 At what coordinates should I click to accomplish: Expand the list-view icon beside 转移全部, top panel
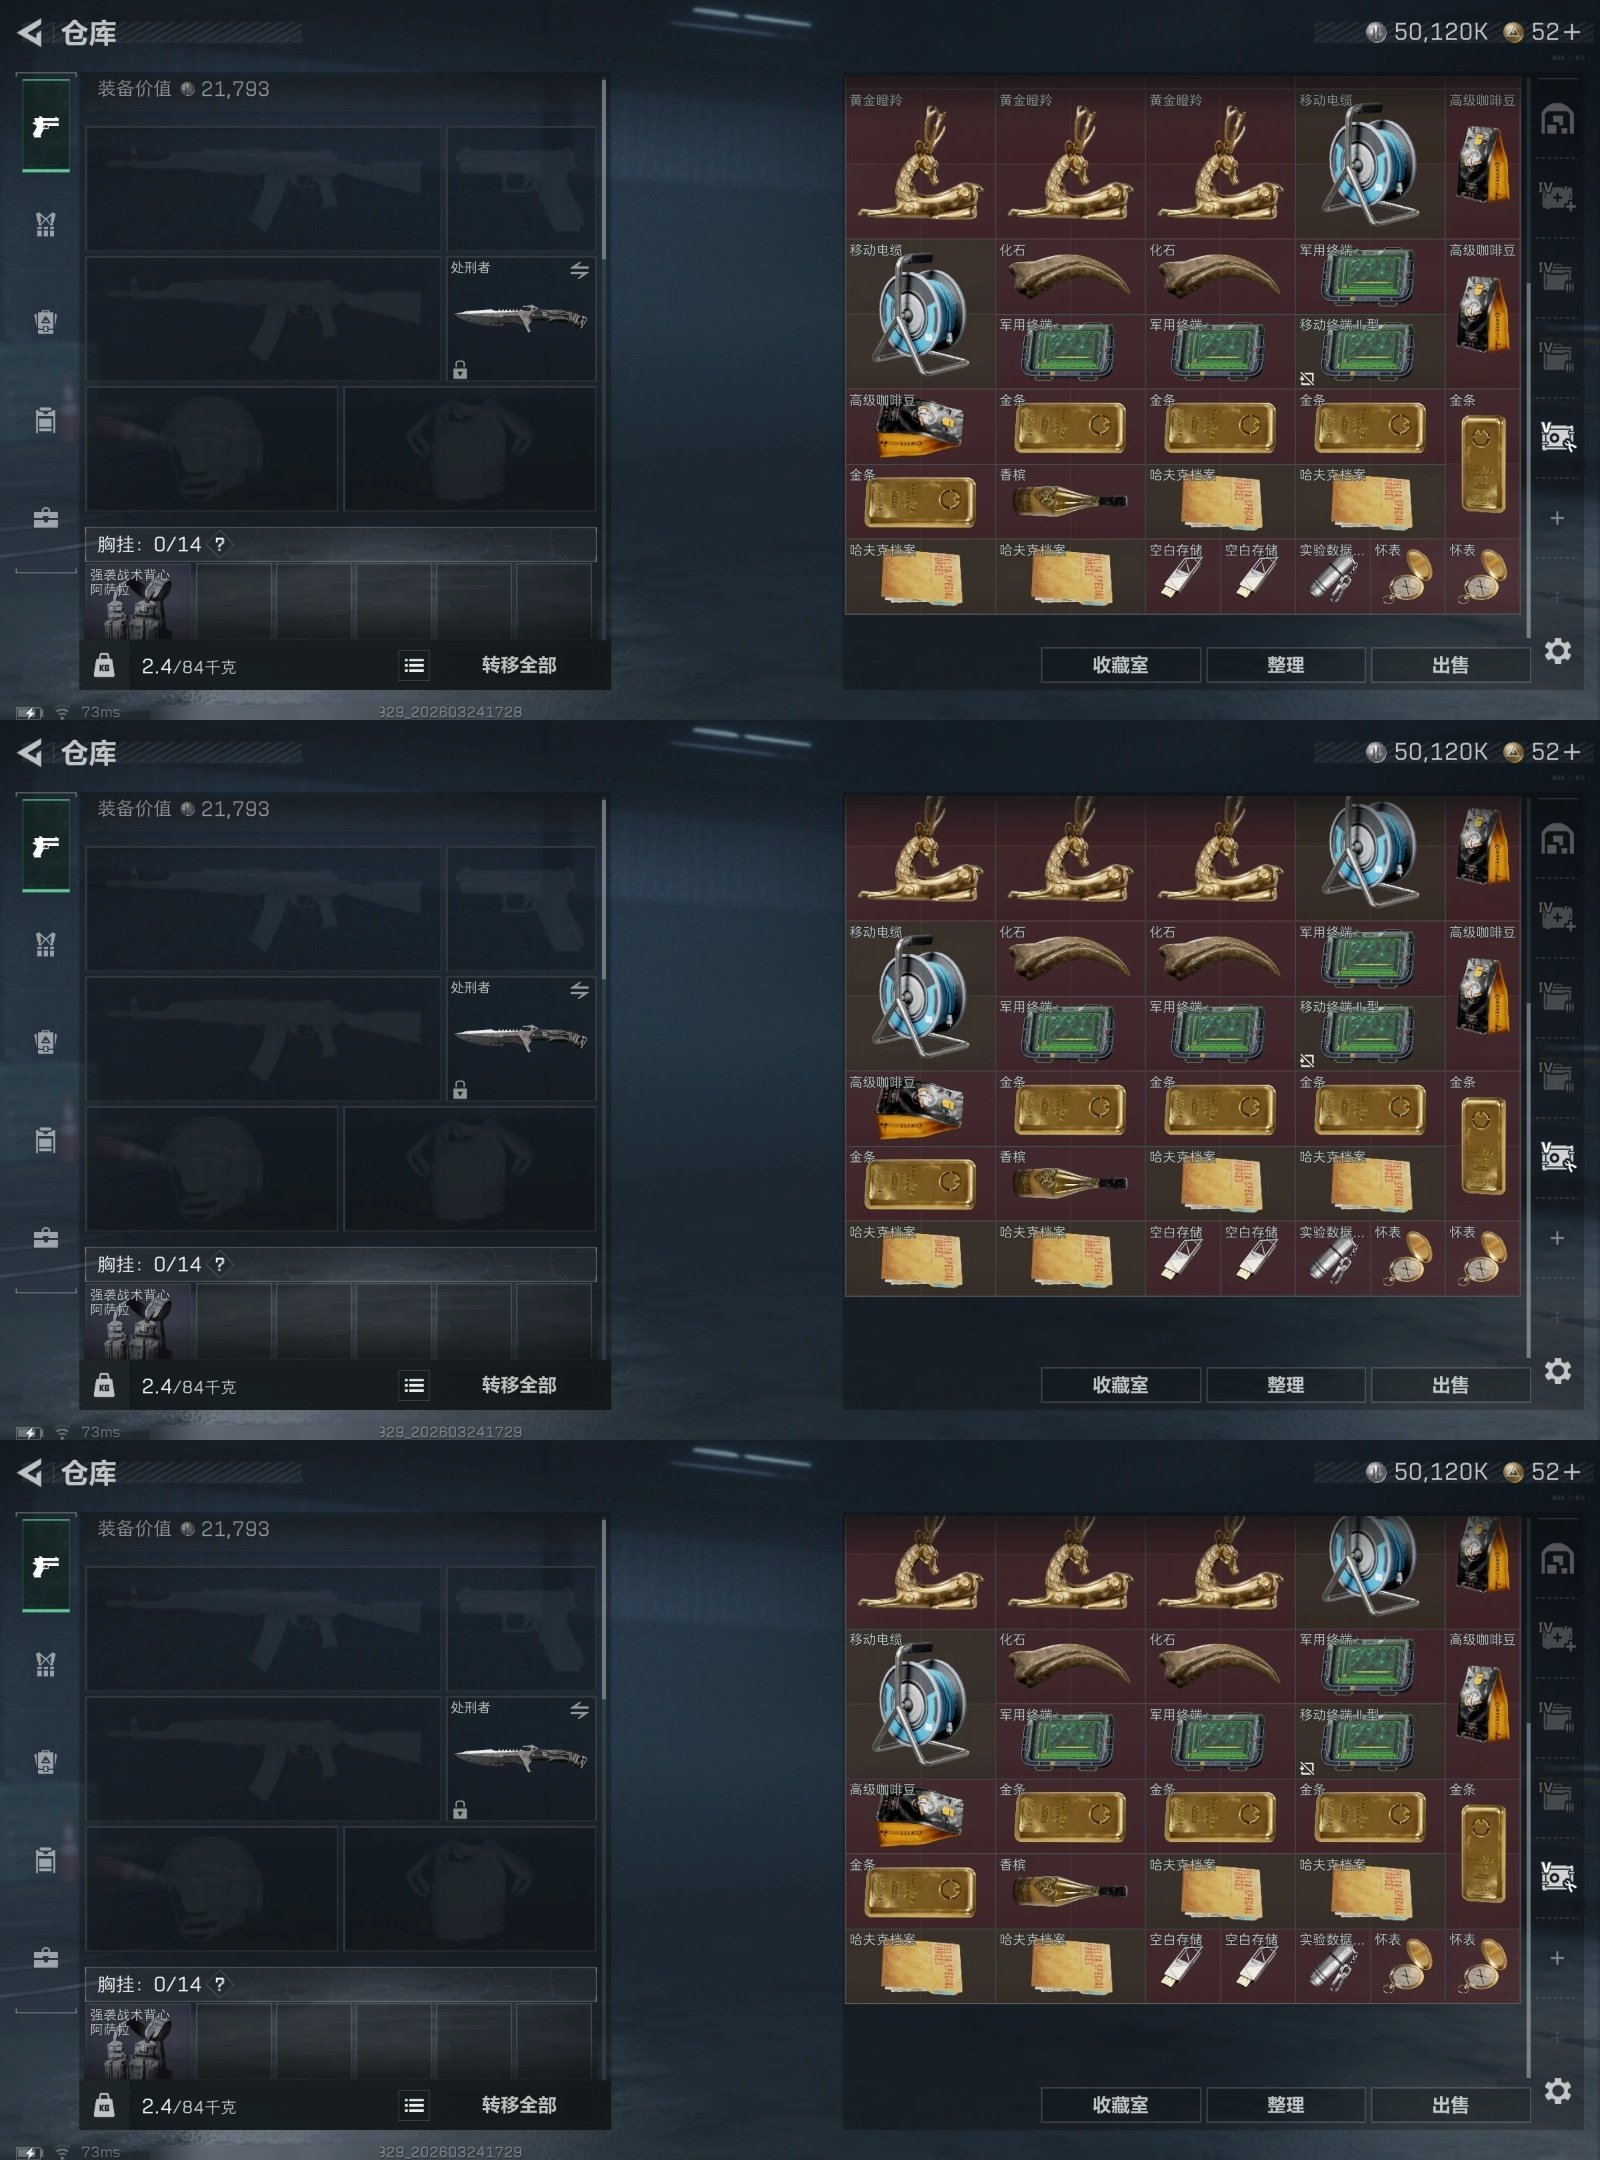point(414,666)
